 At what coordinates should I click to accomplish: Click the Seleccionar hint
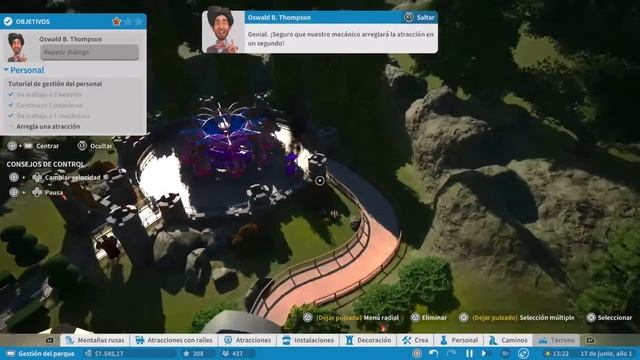click(x=615, y=318)
